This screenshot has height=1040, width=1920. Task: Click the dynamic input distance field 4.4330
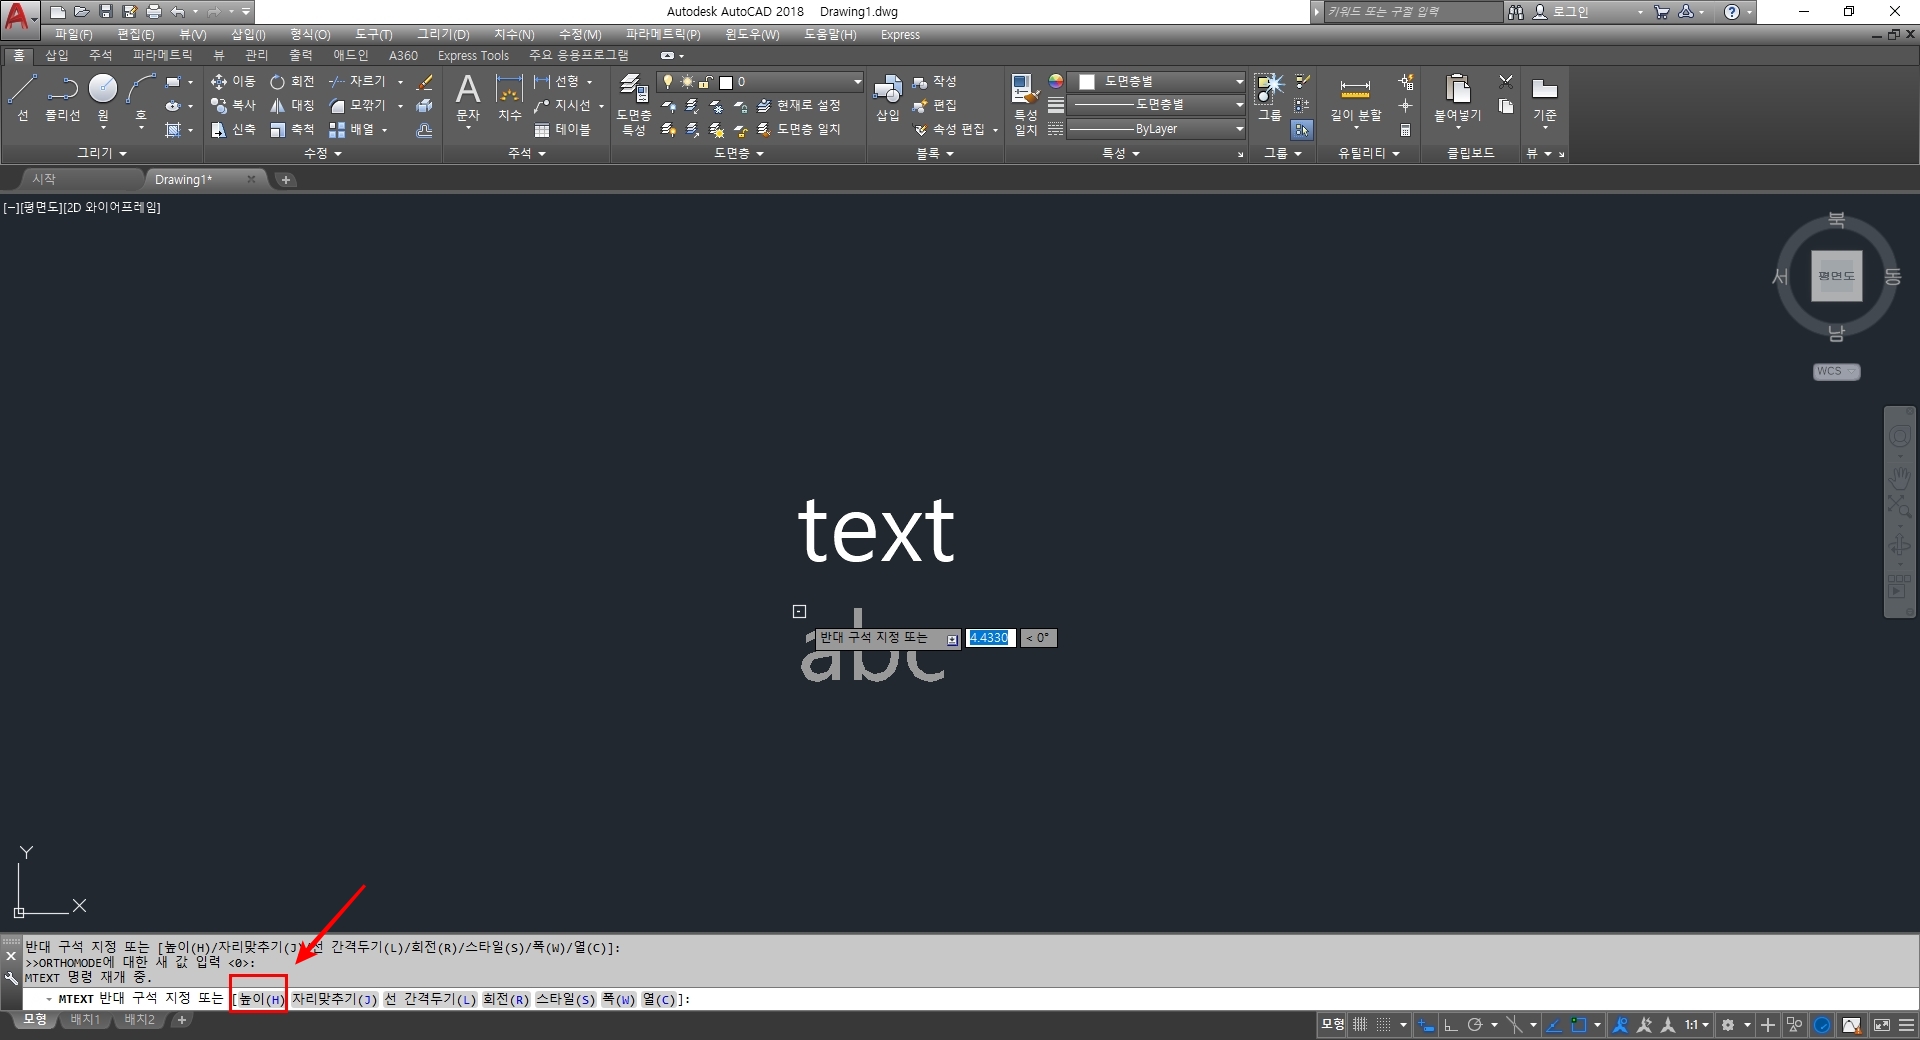991,638
